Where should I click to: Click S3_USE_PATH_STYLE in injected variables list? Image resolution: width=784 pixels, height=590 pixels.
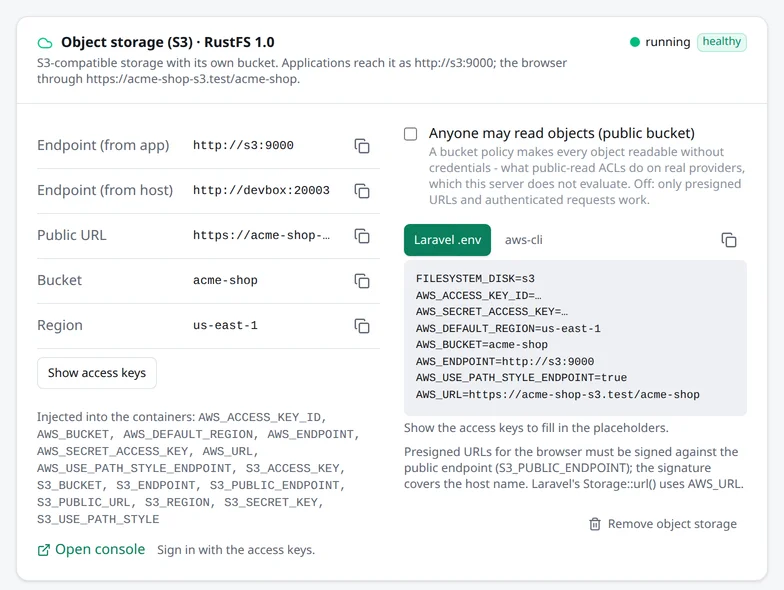98,520
